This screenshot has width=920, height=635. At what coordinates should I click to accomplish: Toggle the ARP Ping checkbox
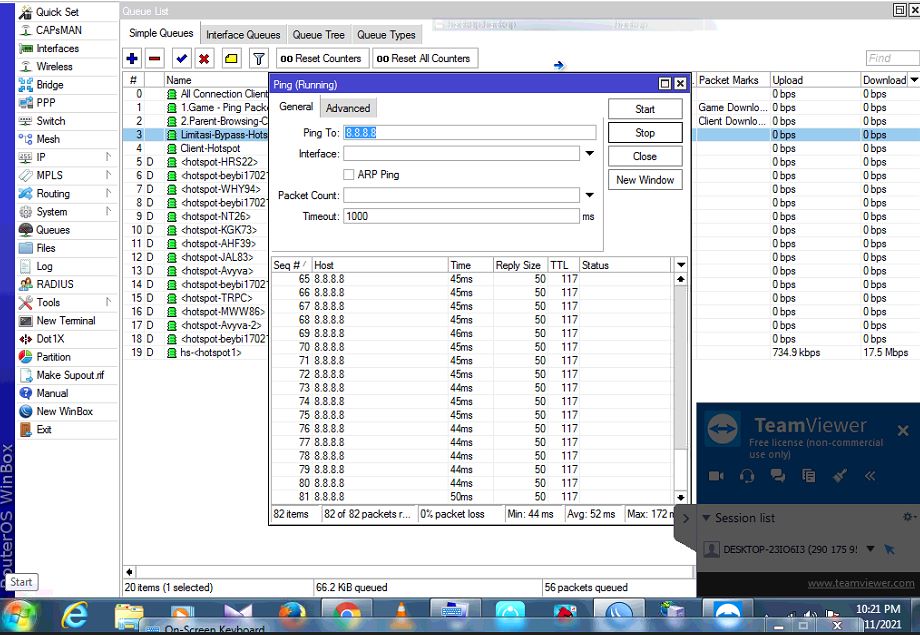pos(349,175)
